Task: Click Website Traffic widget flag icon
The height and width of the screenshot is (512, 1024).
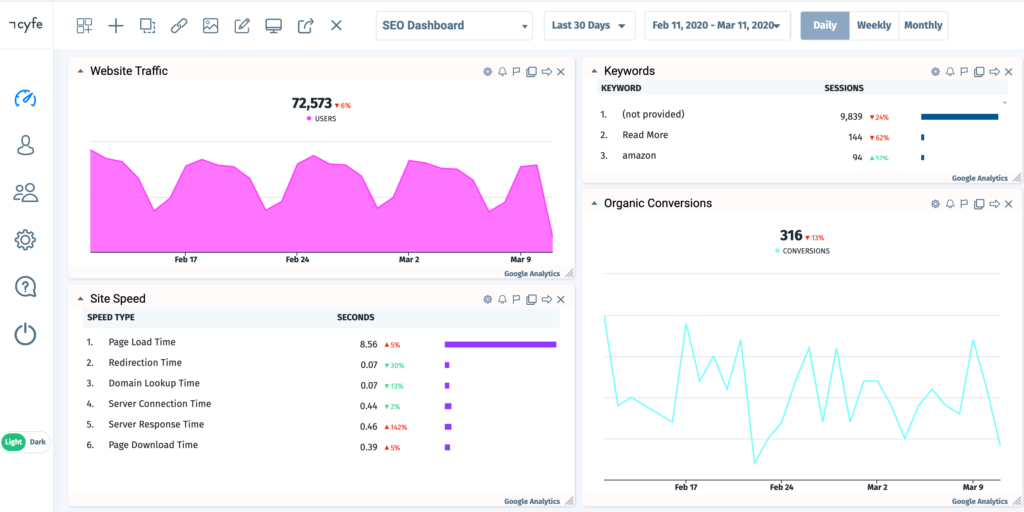Action: point(516,71)
